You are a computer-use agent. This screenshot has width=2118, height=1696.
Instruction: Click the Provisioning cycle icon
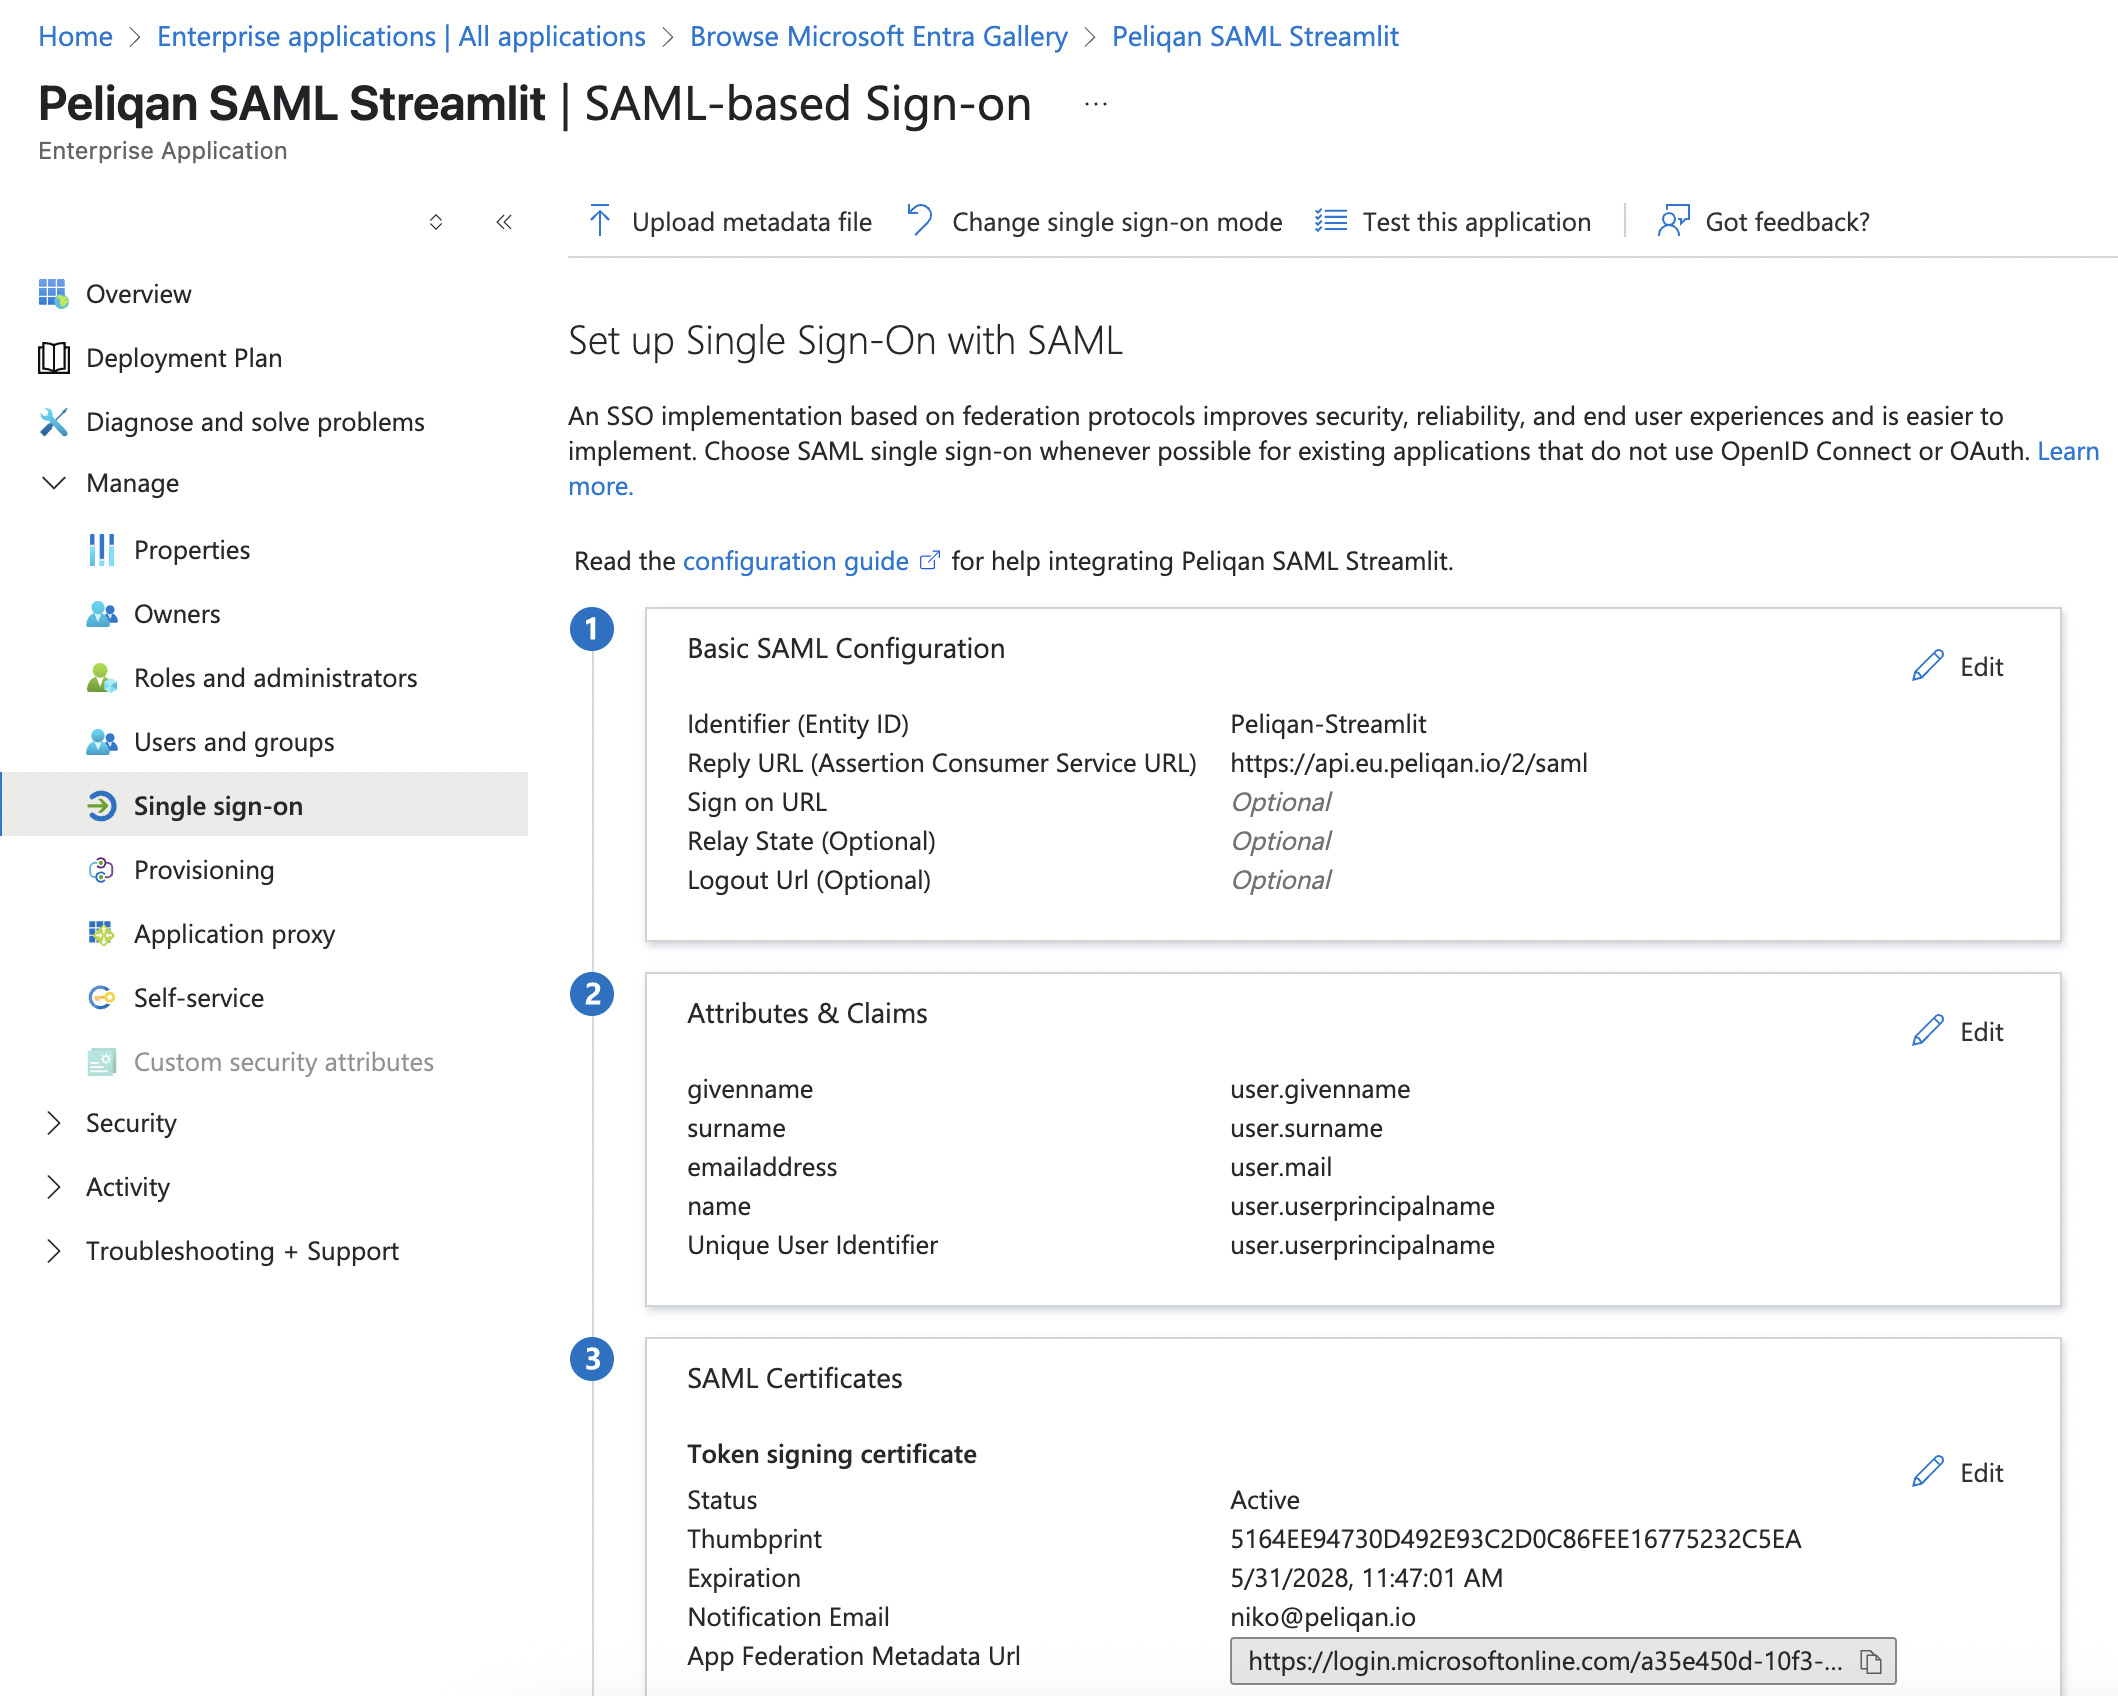coord(101,870)
